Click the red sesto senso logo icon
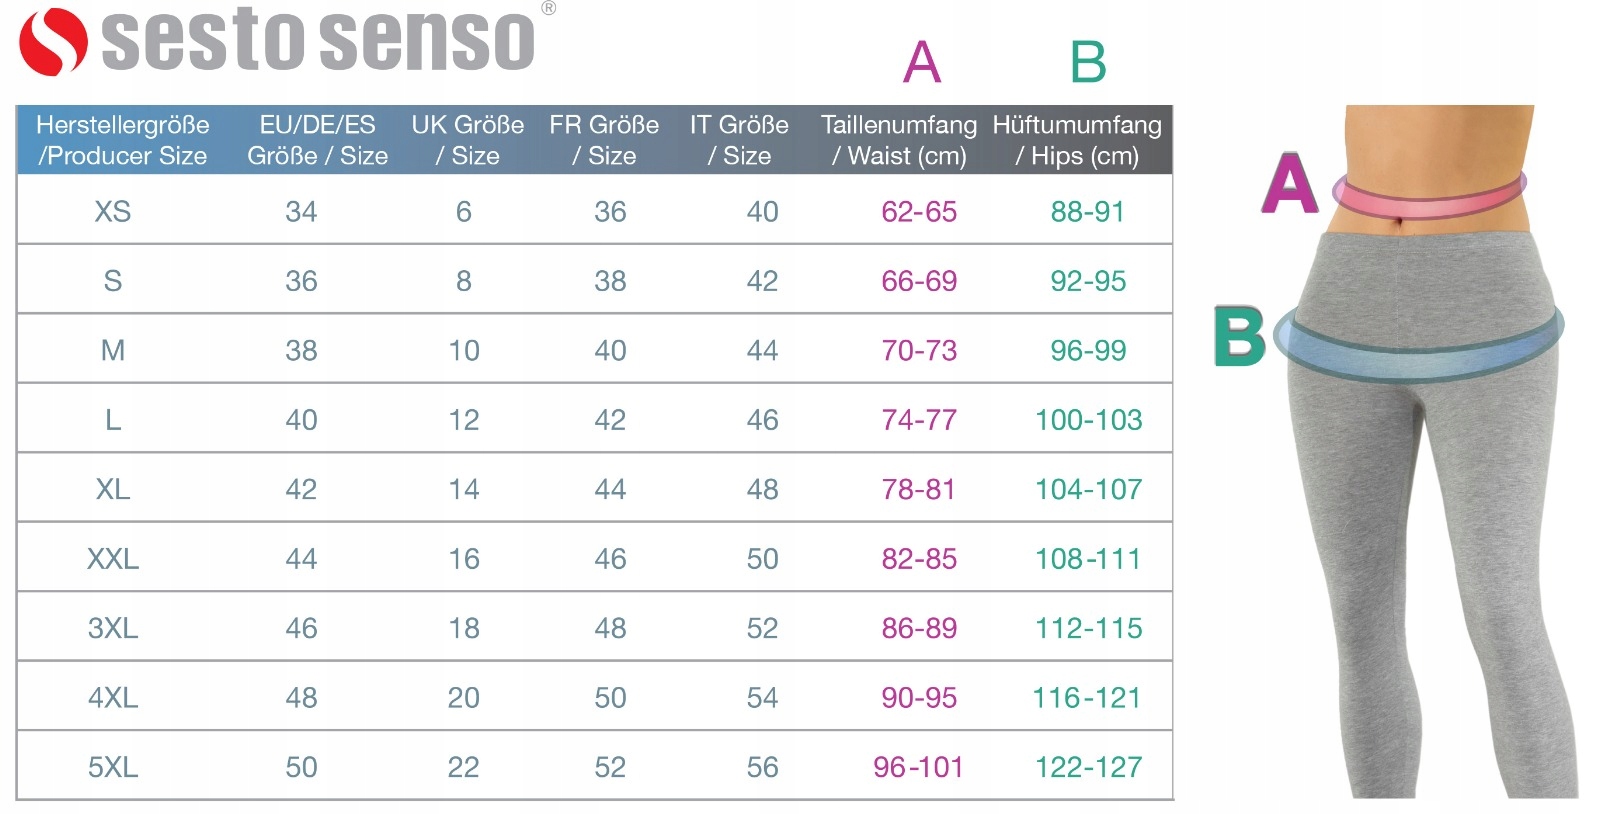 point(52,42)
